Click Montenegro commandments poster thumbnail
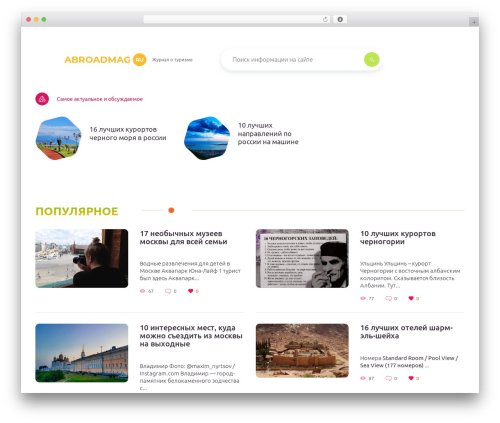 (302, 258)
